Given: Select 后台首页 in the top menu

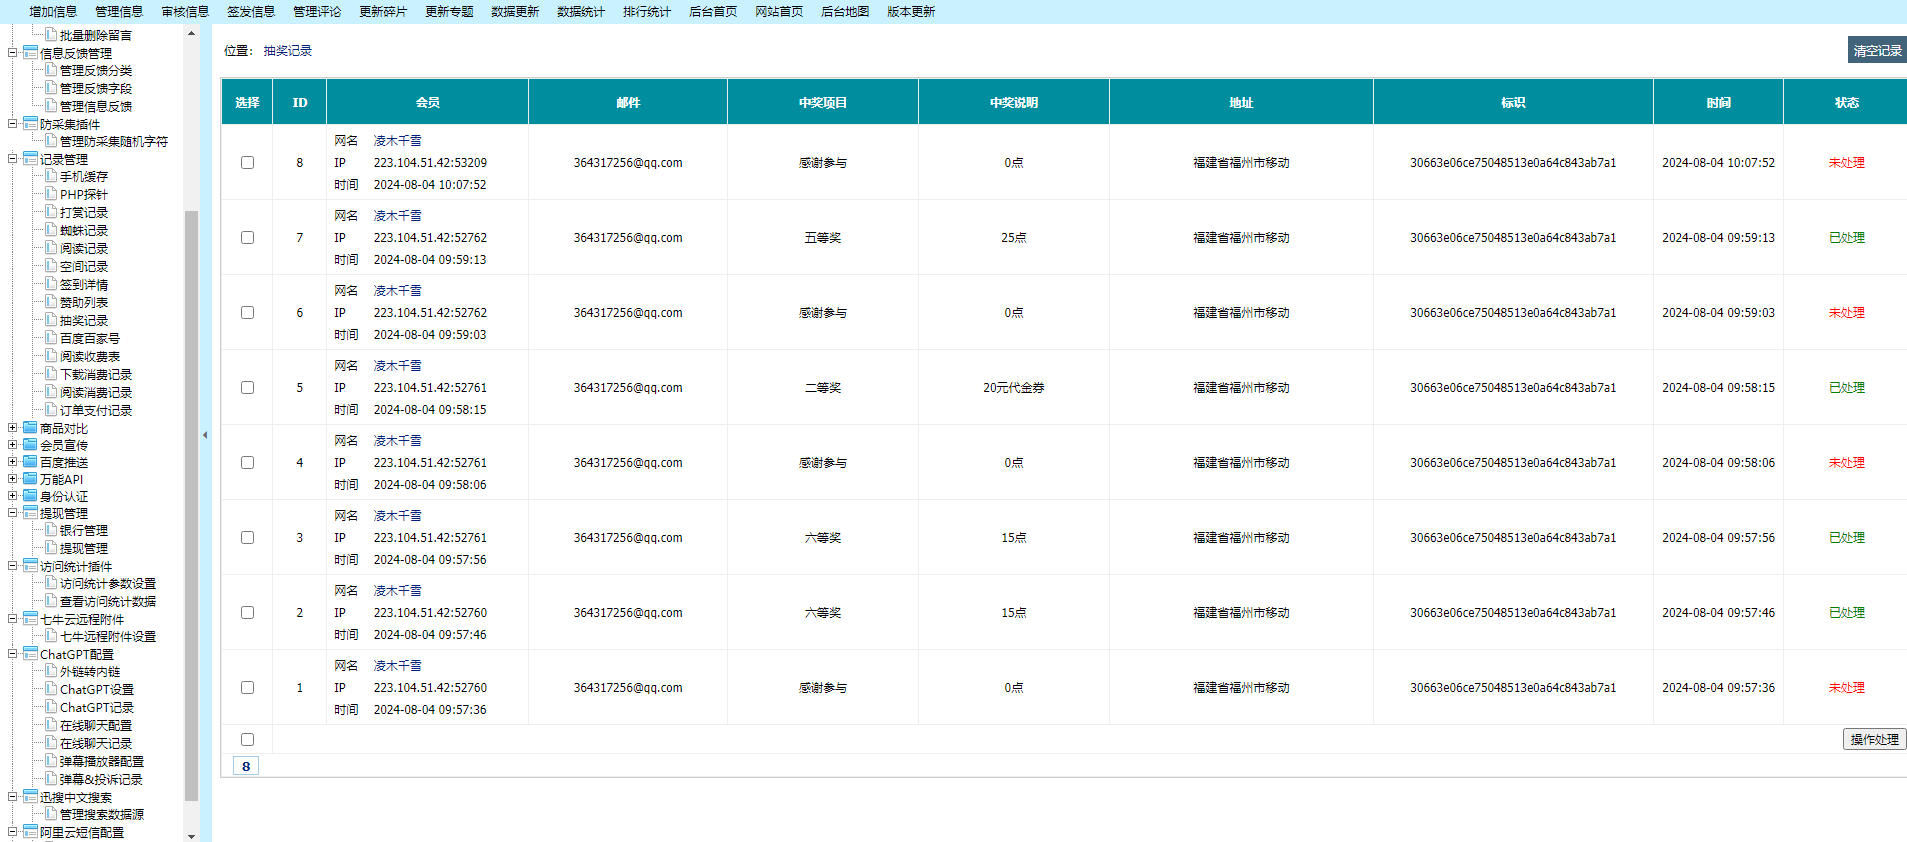Looking at the screenshot, I should 713,12.
